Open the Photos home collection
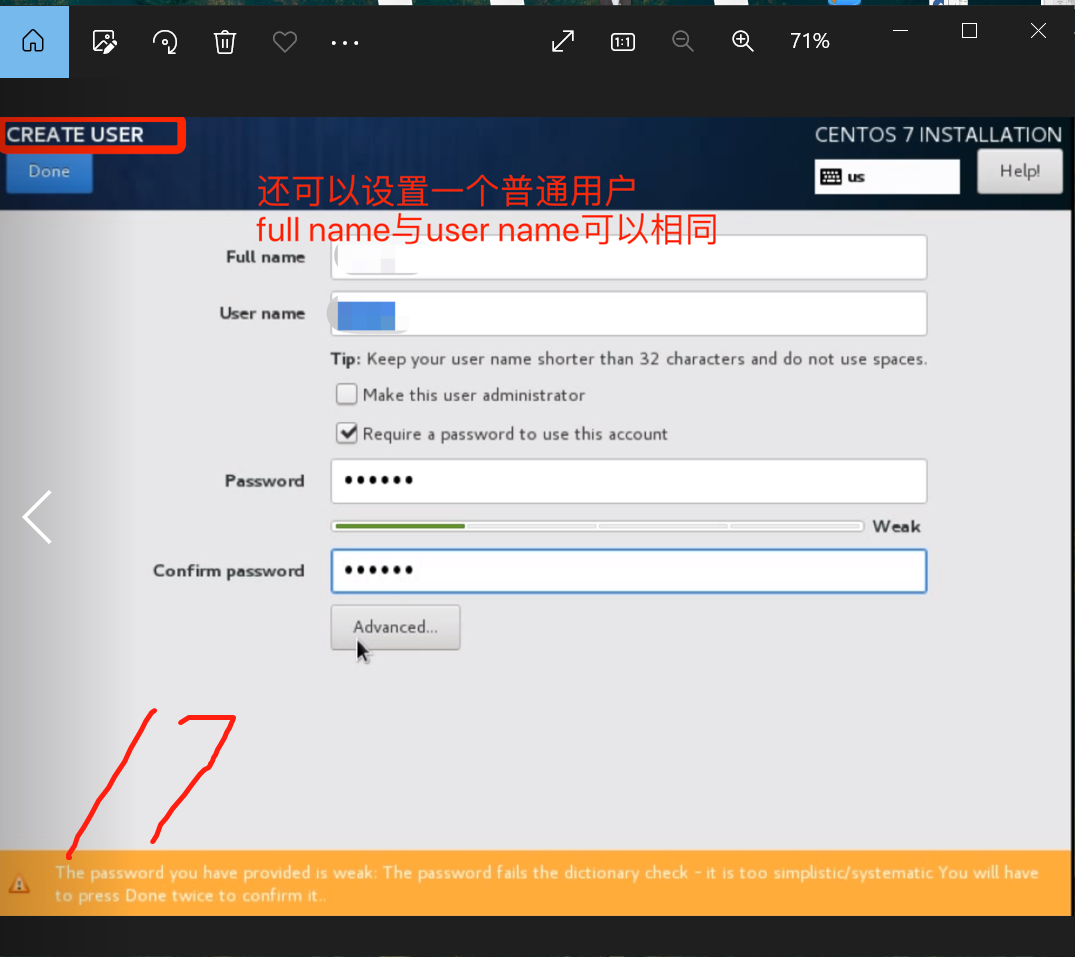Image resolution: width=1075 pixels, height=957 pixels. click(33, 42)
